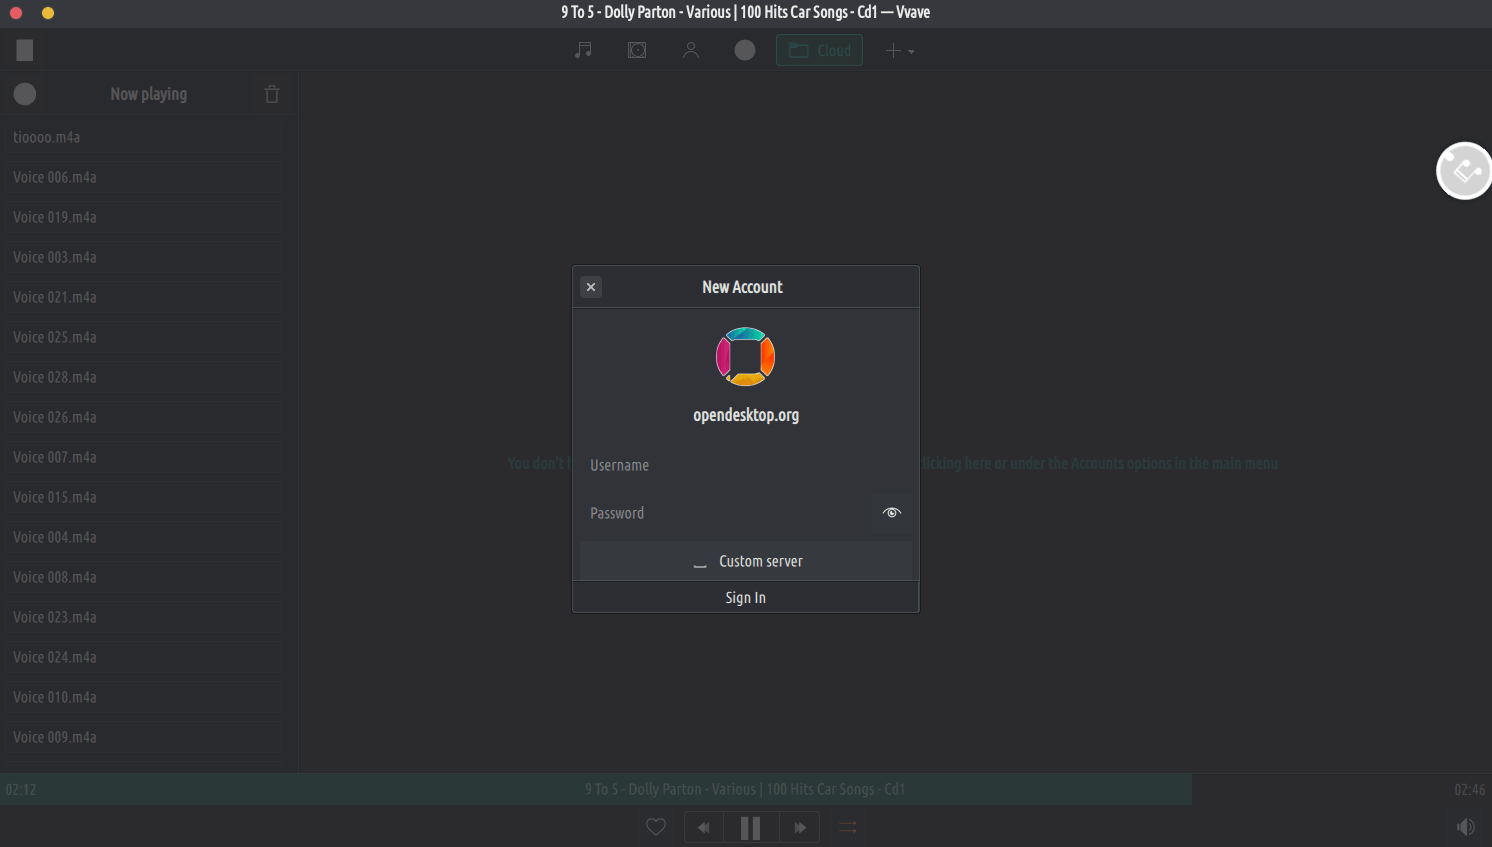Image resolution: width=1492 pixels, height=847 pixels.
Task: Enable the Custom server option
Action: [x=746, y=561]
